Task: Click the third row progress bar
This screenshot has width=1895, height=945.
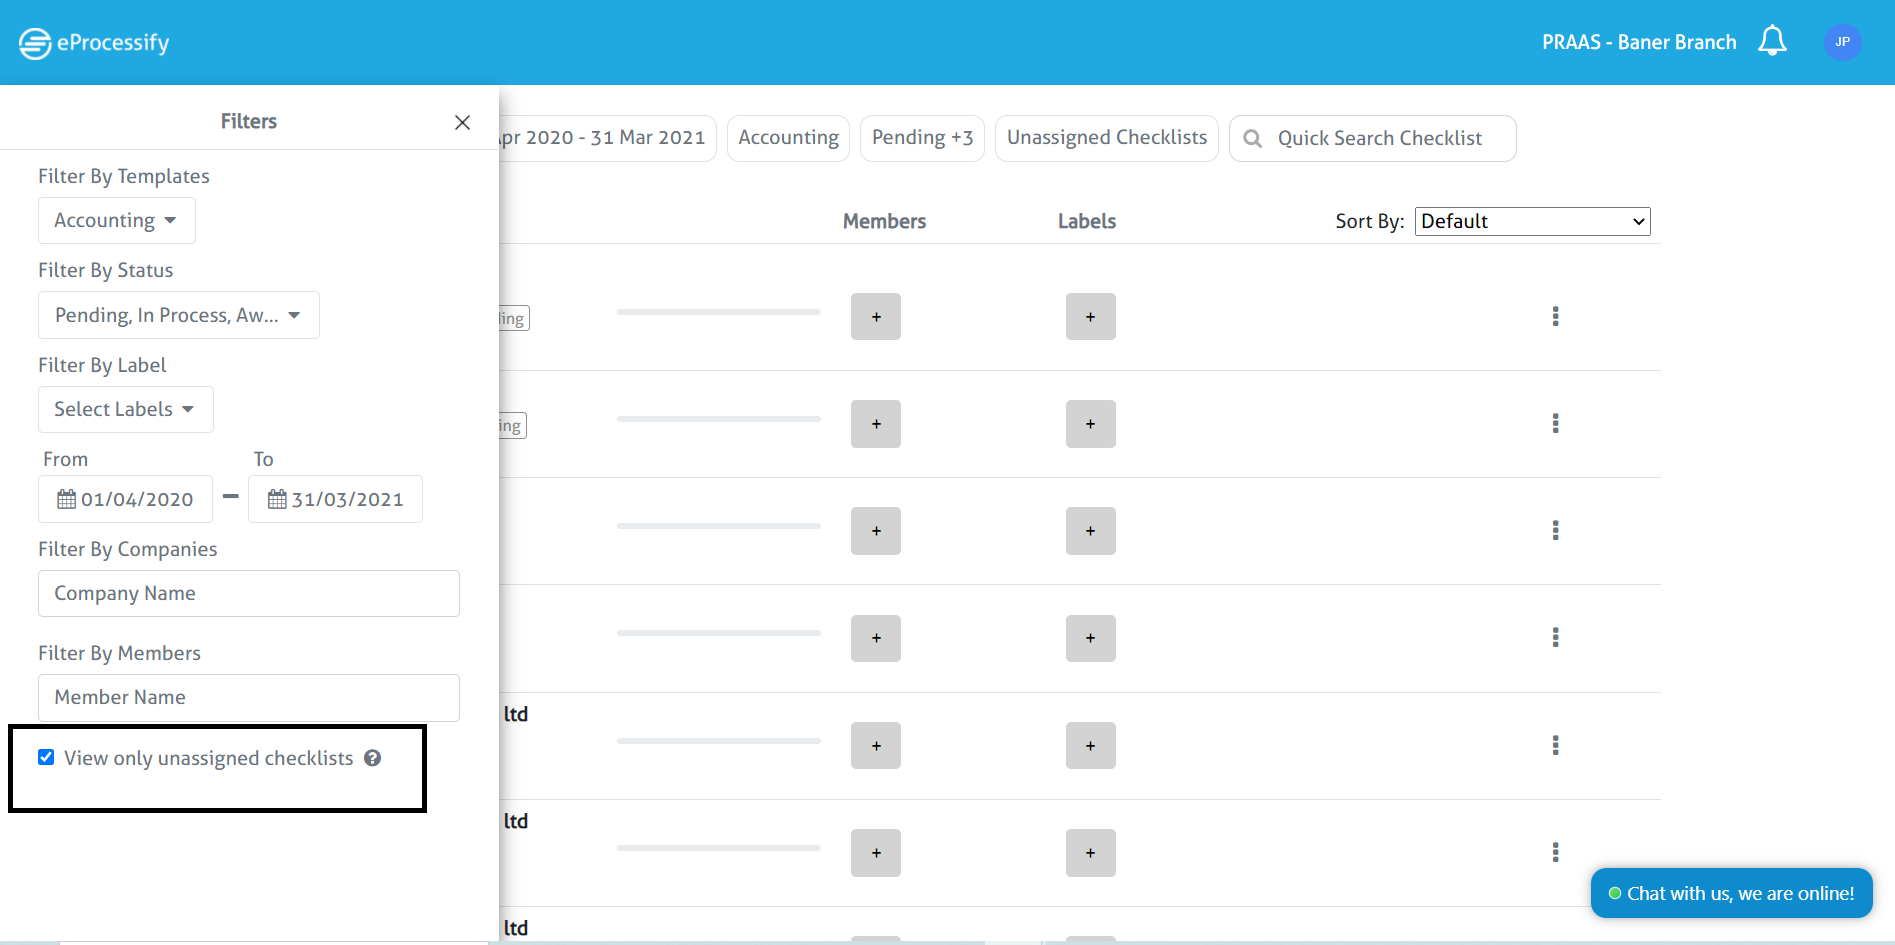Action: pos(719,526)
